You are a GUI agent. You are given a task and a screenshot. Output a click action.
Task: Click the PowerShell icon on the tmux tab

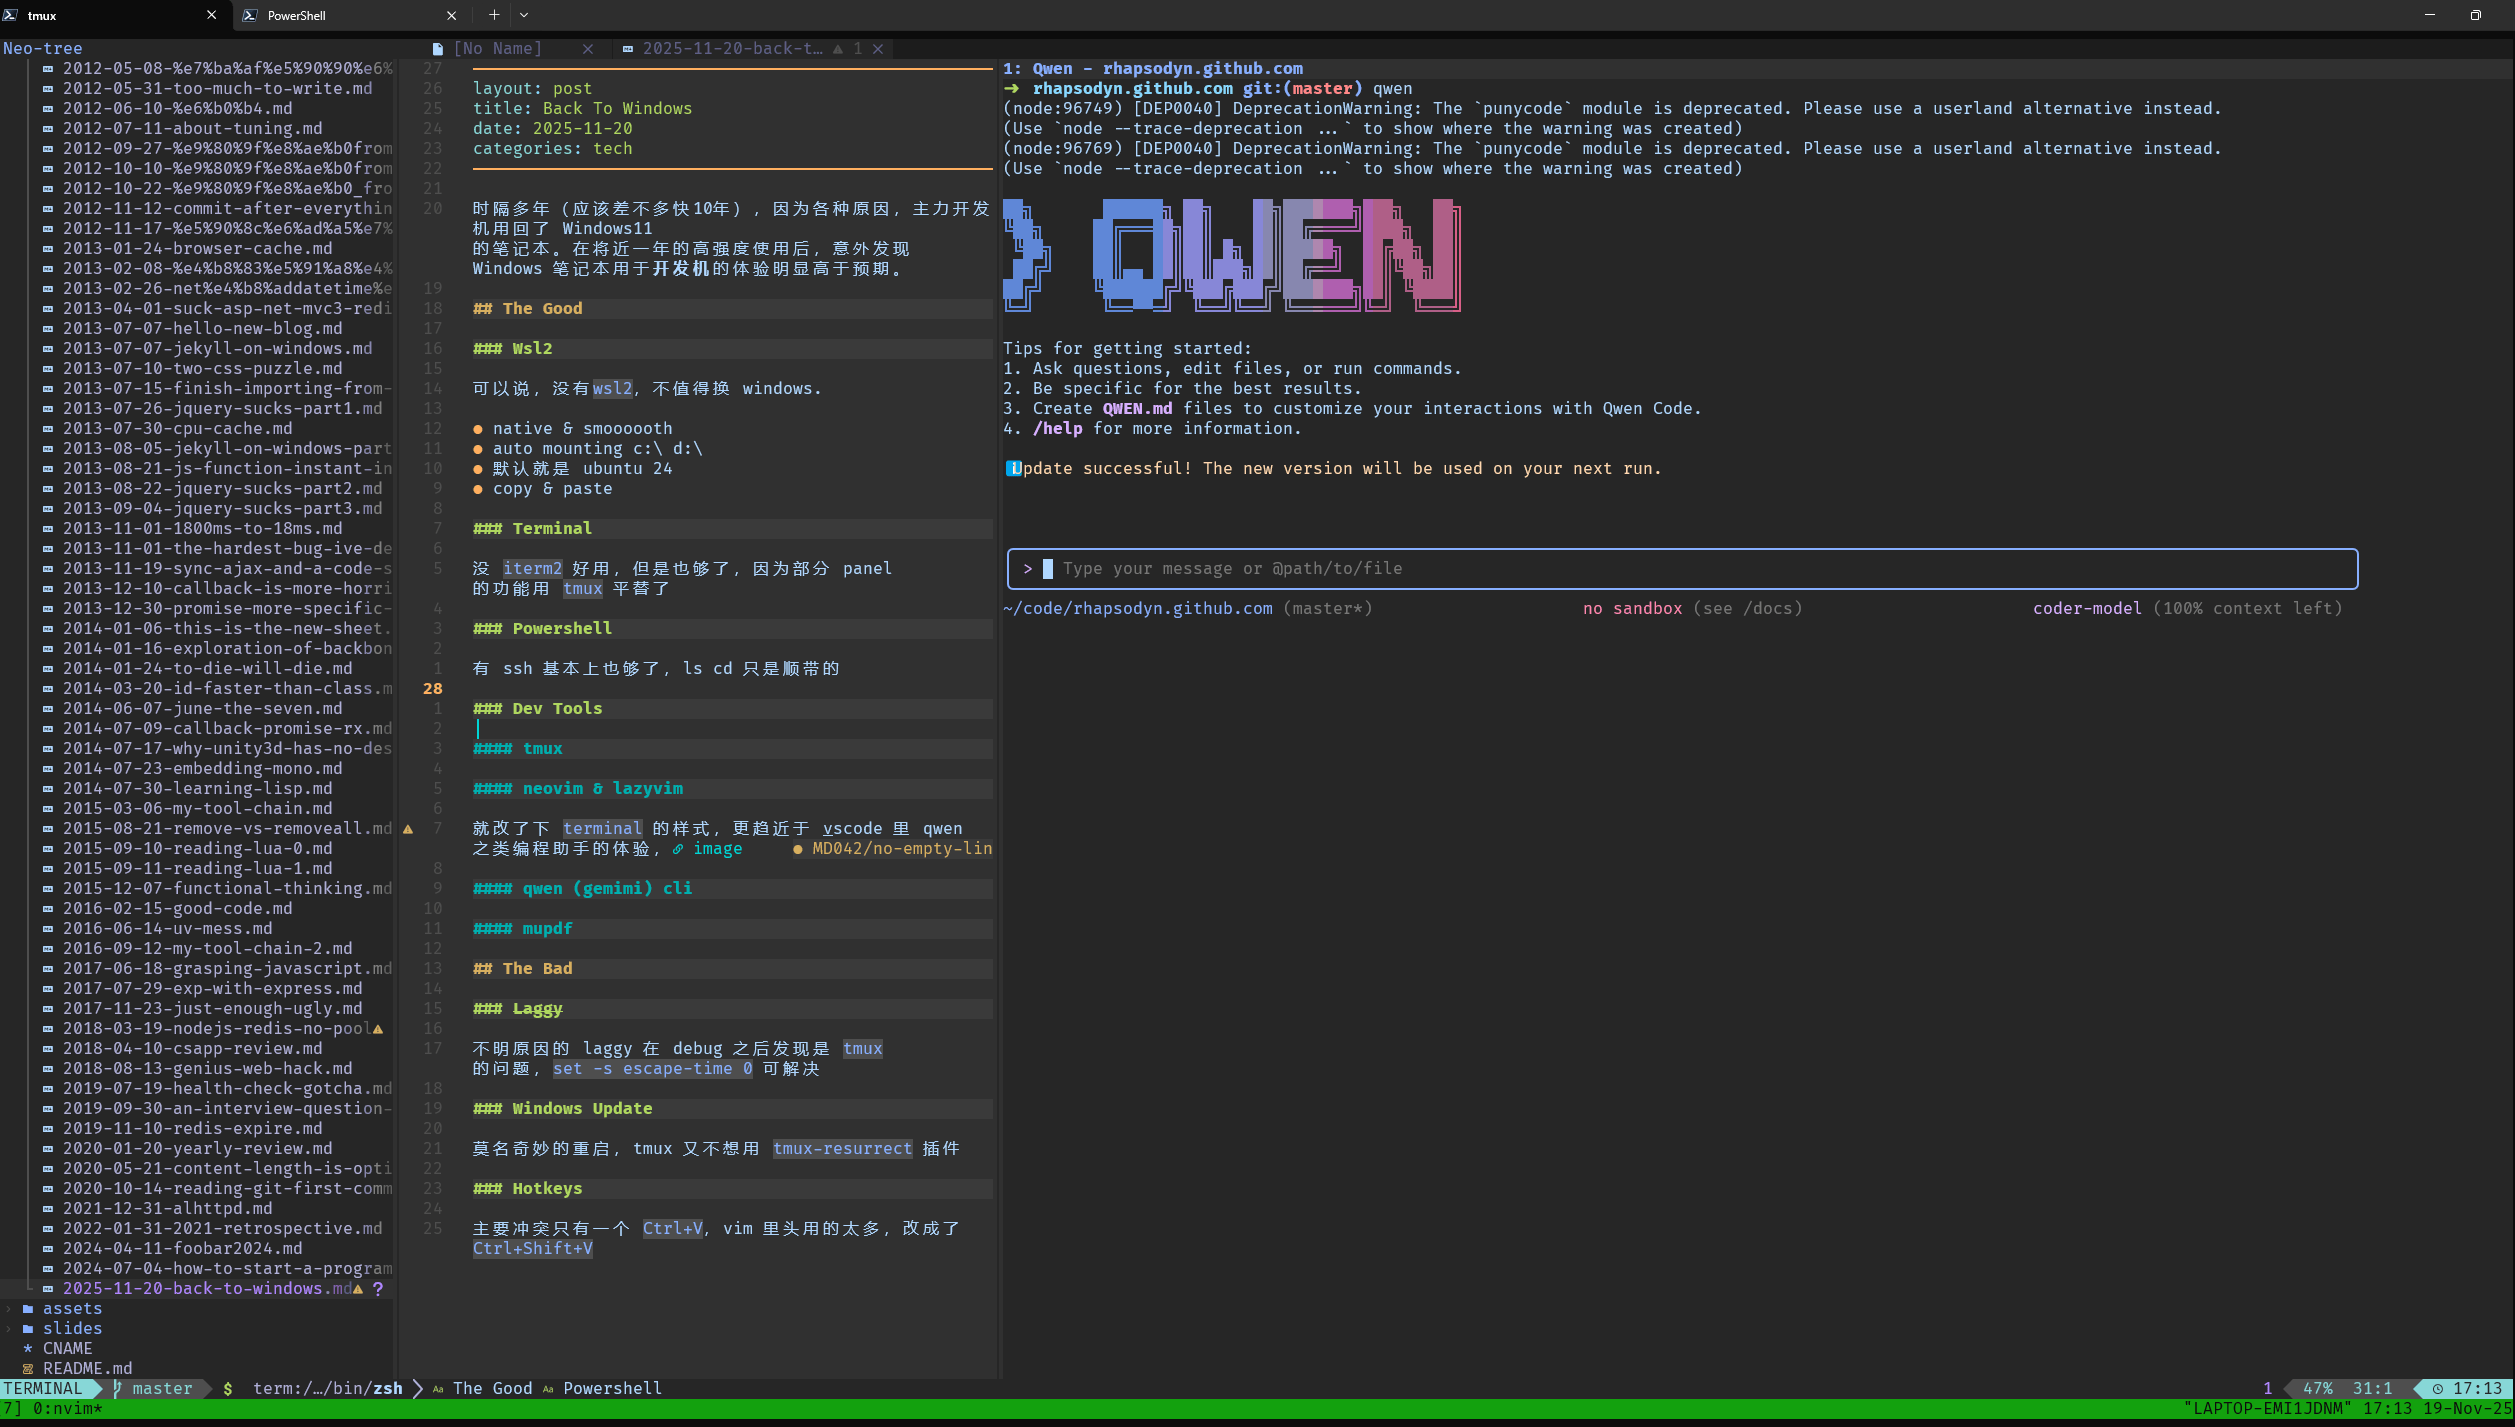tap(11, 15)
